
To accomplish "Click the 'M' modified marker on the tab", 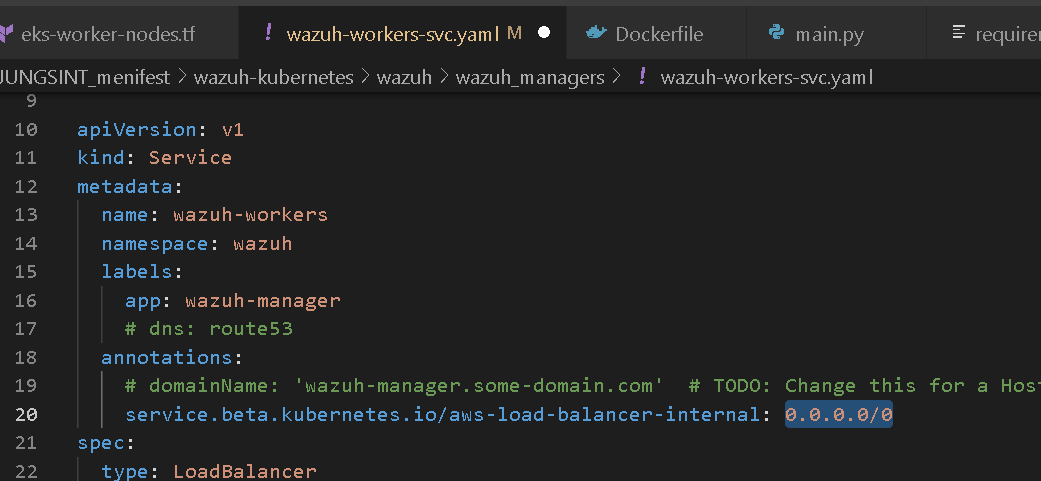I will [514, 33].
